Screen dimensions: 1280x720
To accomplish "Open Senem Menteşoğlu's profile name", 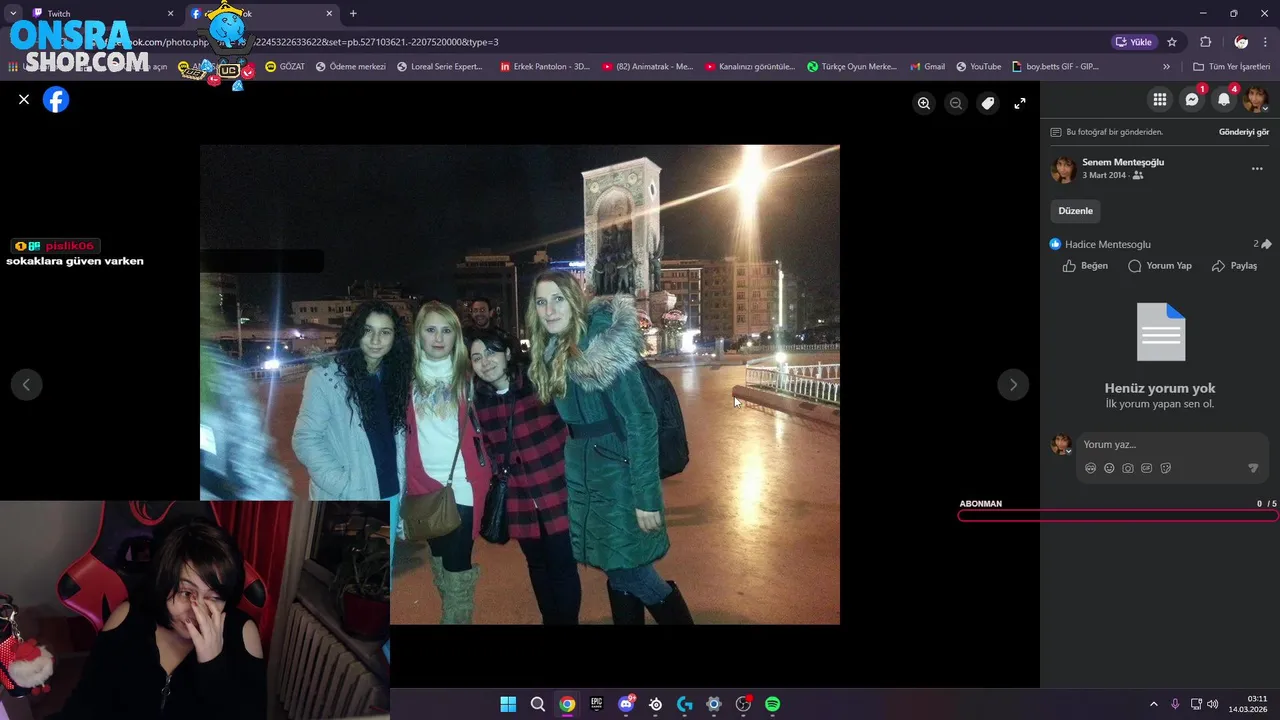I will coord(1123,162).
